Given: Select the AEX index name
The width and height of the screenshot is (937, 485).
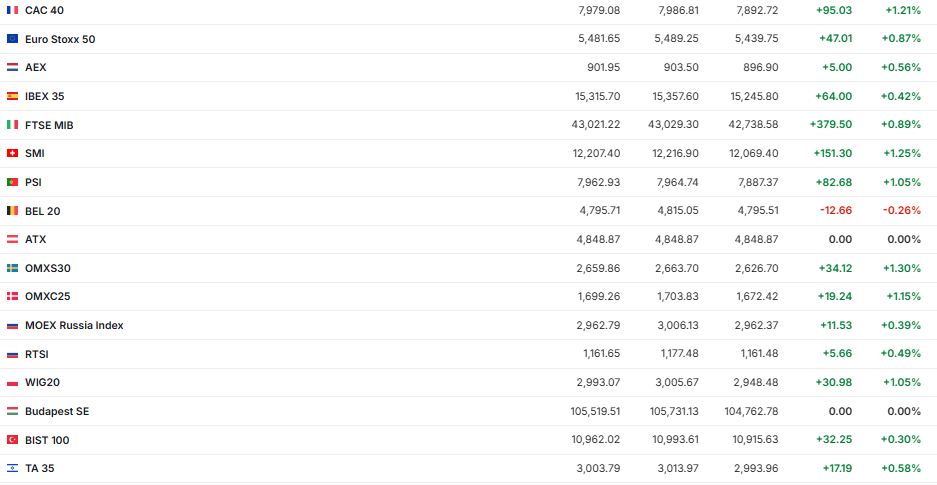Looking at the screenshot, I should (36, 67).
